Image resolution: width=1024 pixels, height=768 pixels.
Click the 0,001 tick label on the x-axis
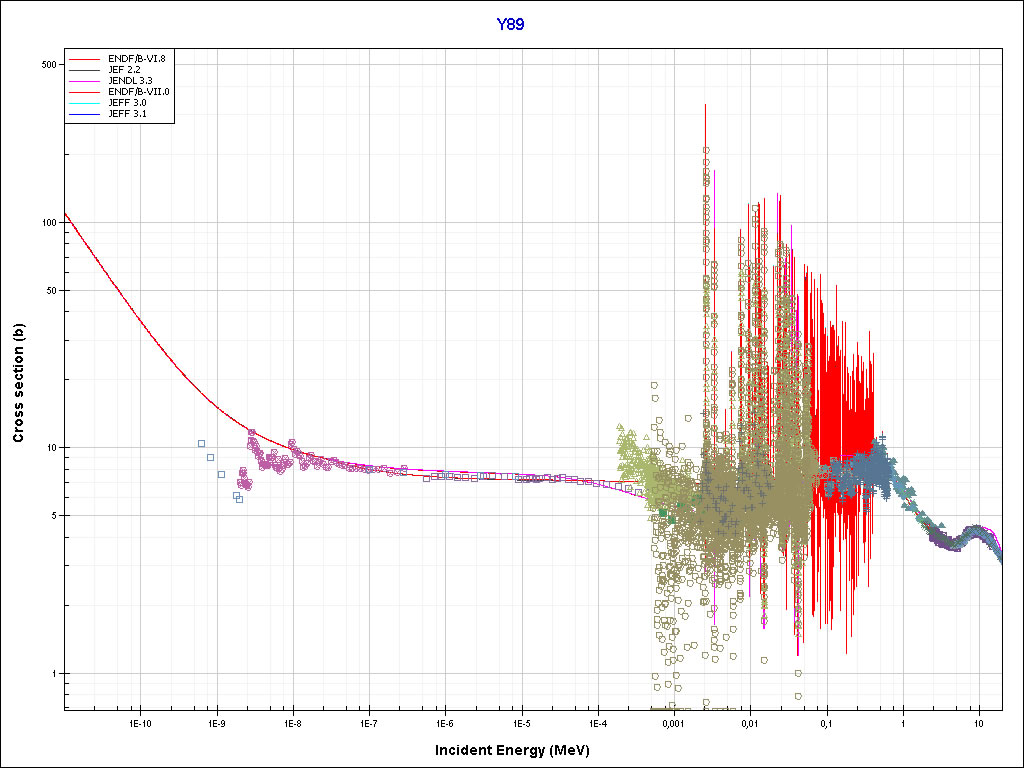[x=673, y=723]
